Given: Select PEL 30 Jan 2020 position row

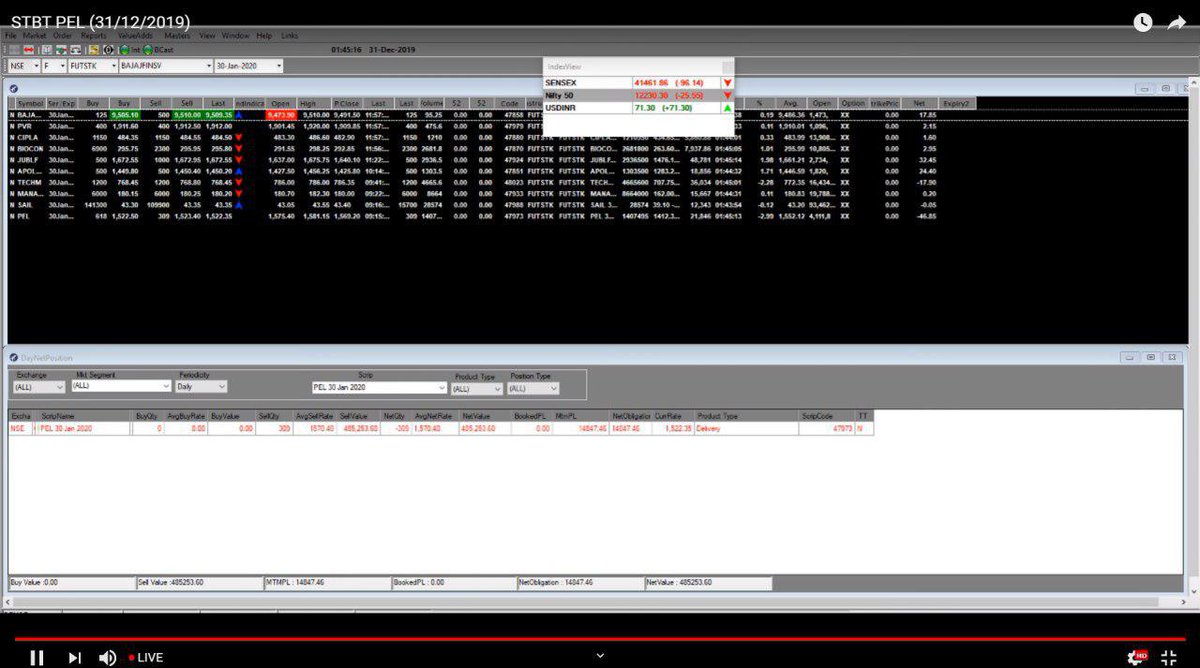Looking at the screenshot, I should point(440,428).
